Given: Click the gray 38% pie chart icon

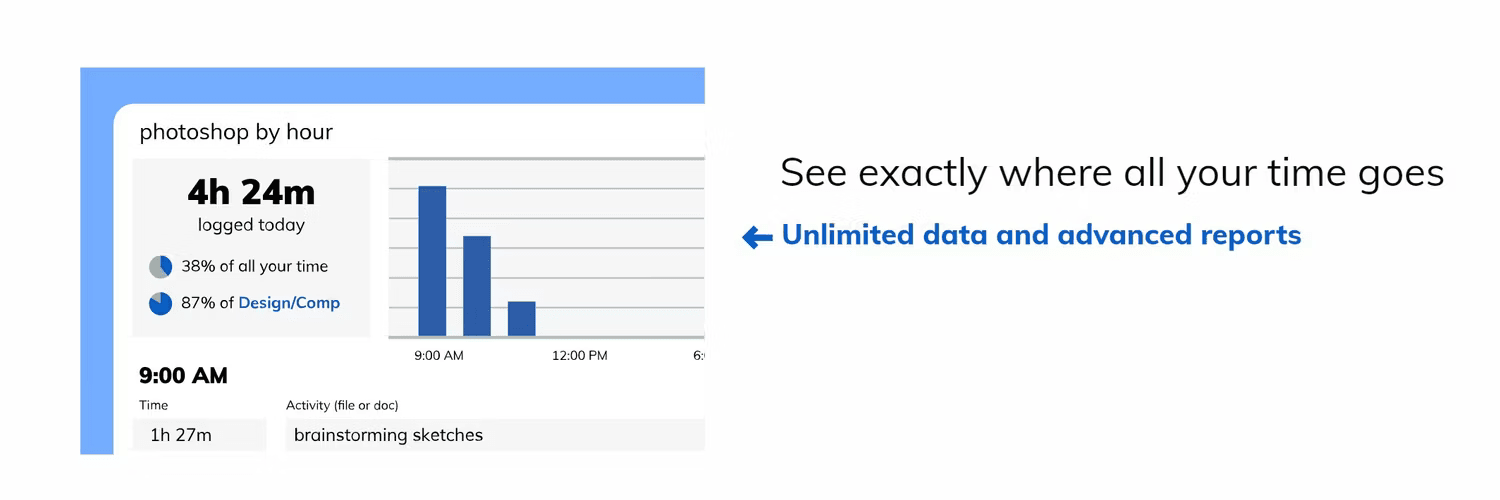Looking at the screenshot, I should (x=160, y=267).
